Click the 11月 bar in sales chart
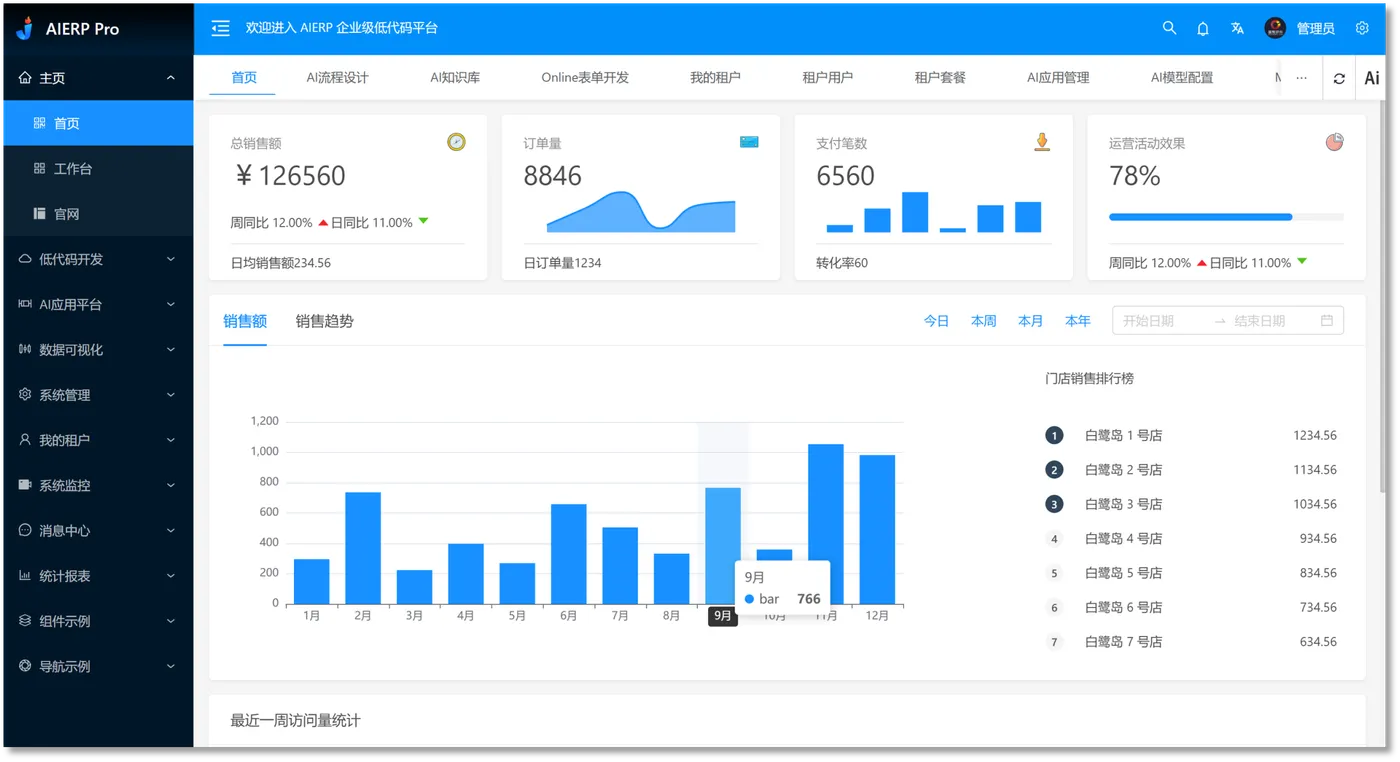 coord(826,524)
